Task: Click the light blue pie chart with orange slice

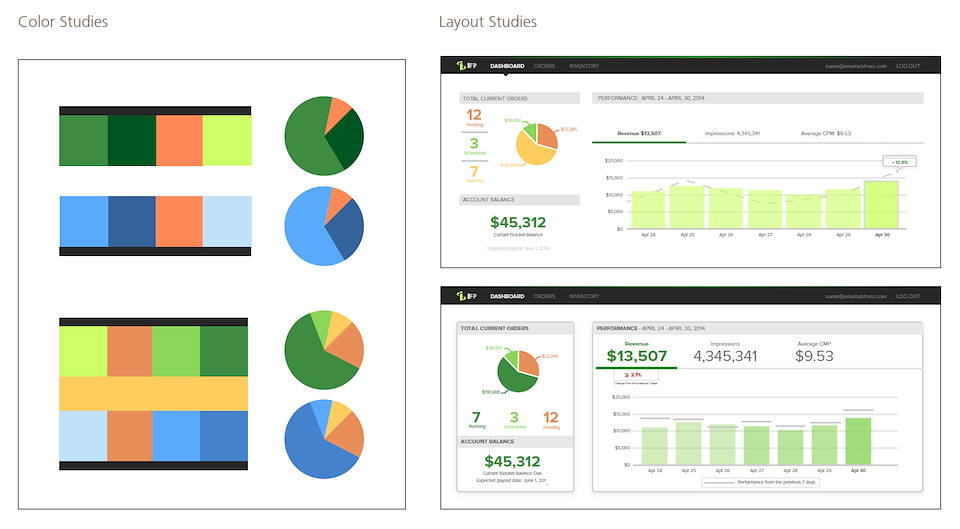Action: click(324, 225)
